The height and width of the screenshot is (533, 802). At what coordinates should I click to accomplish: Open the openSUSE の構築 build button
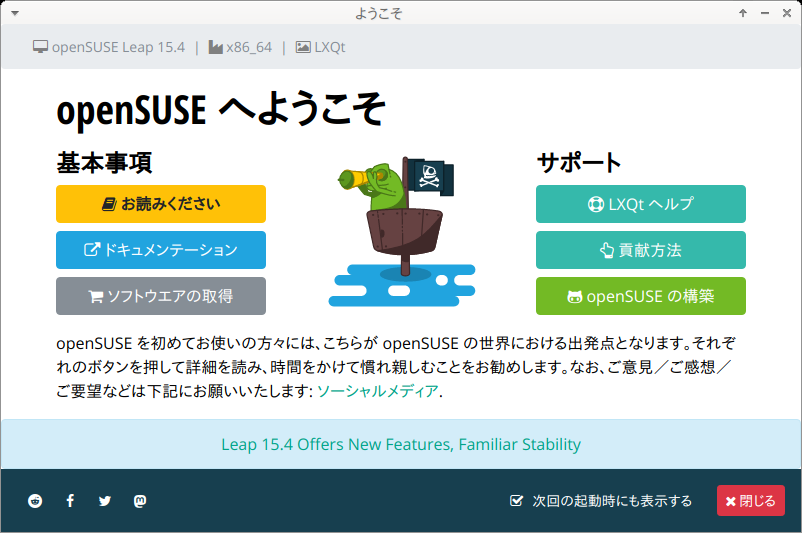pyautogui.click(x=640, y=296)
